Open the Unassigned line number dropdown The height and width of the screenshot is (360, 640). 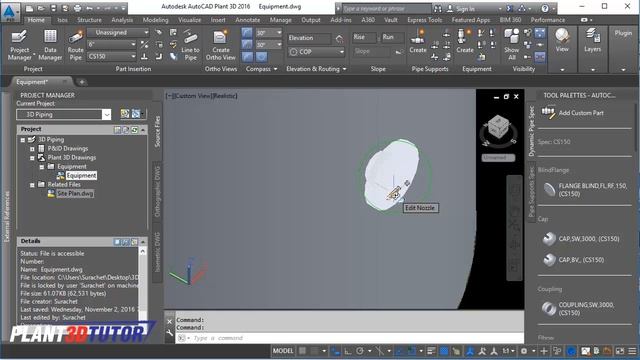point(118,32)
